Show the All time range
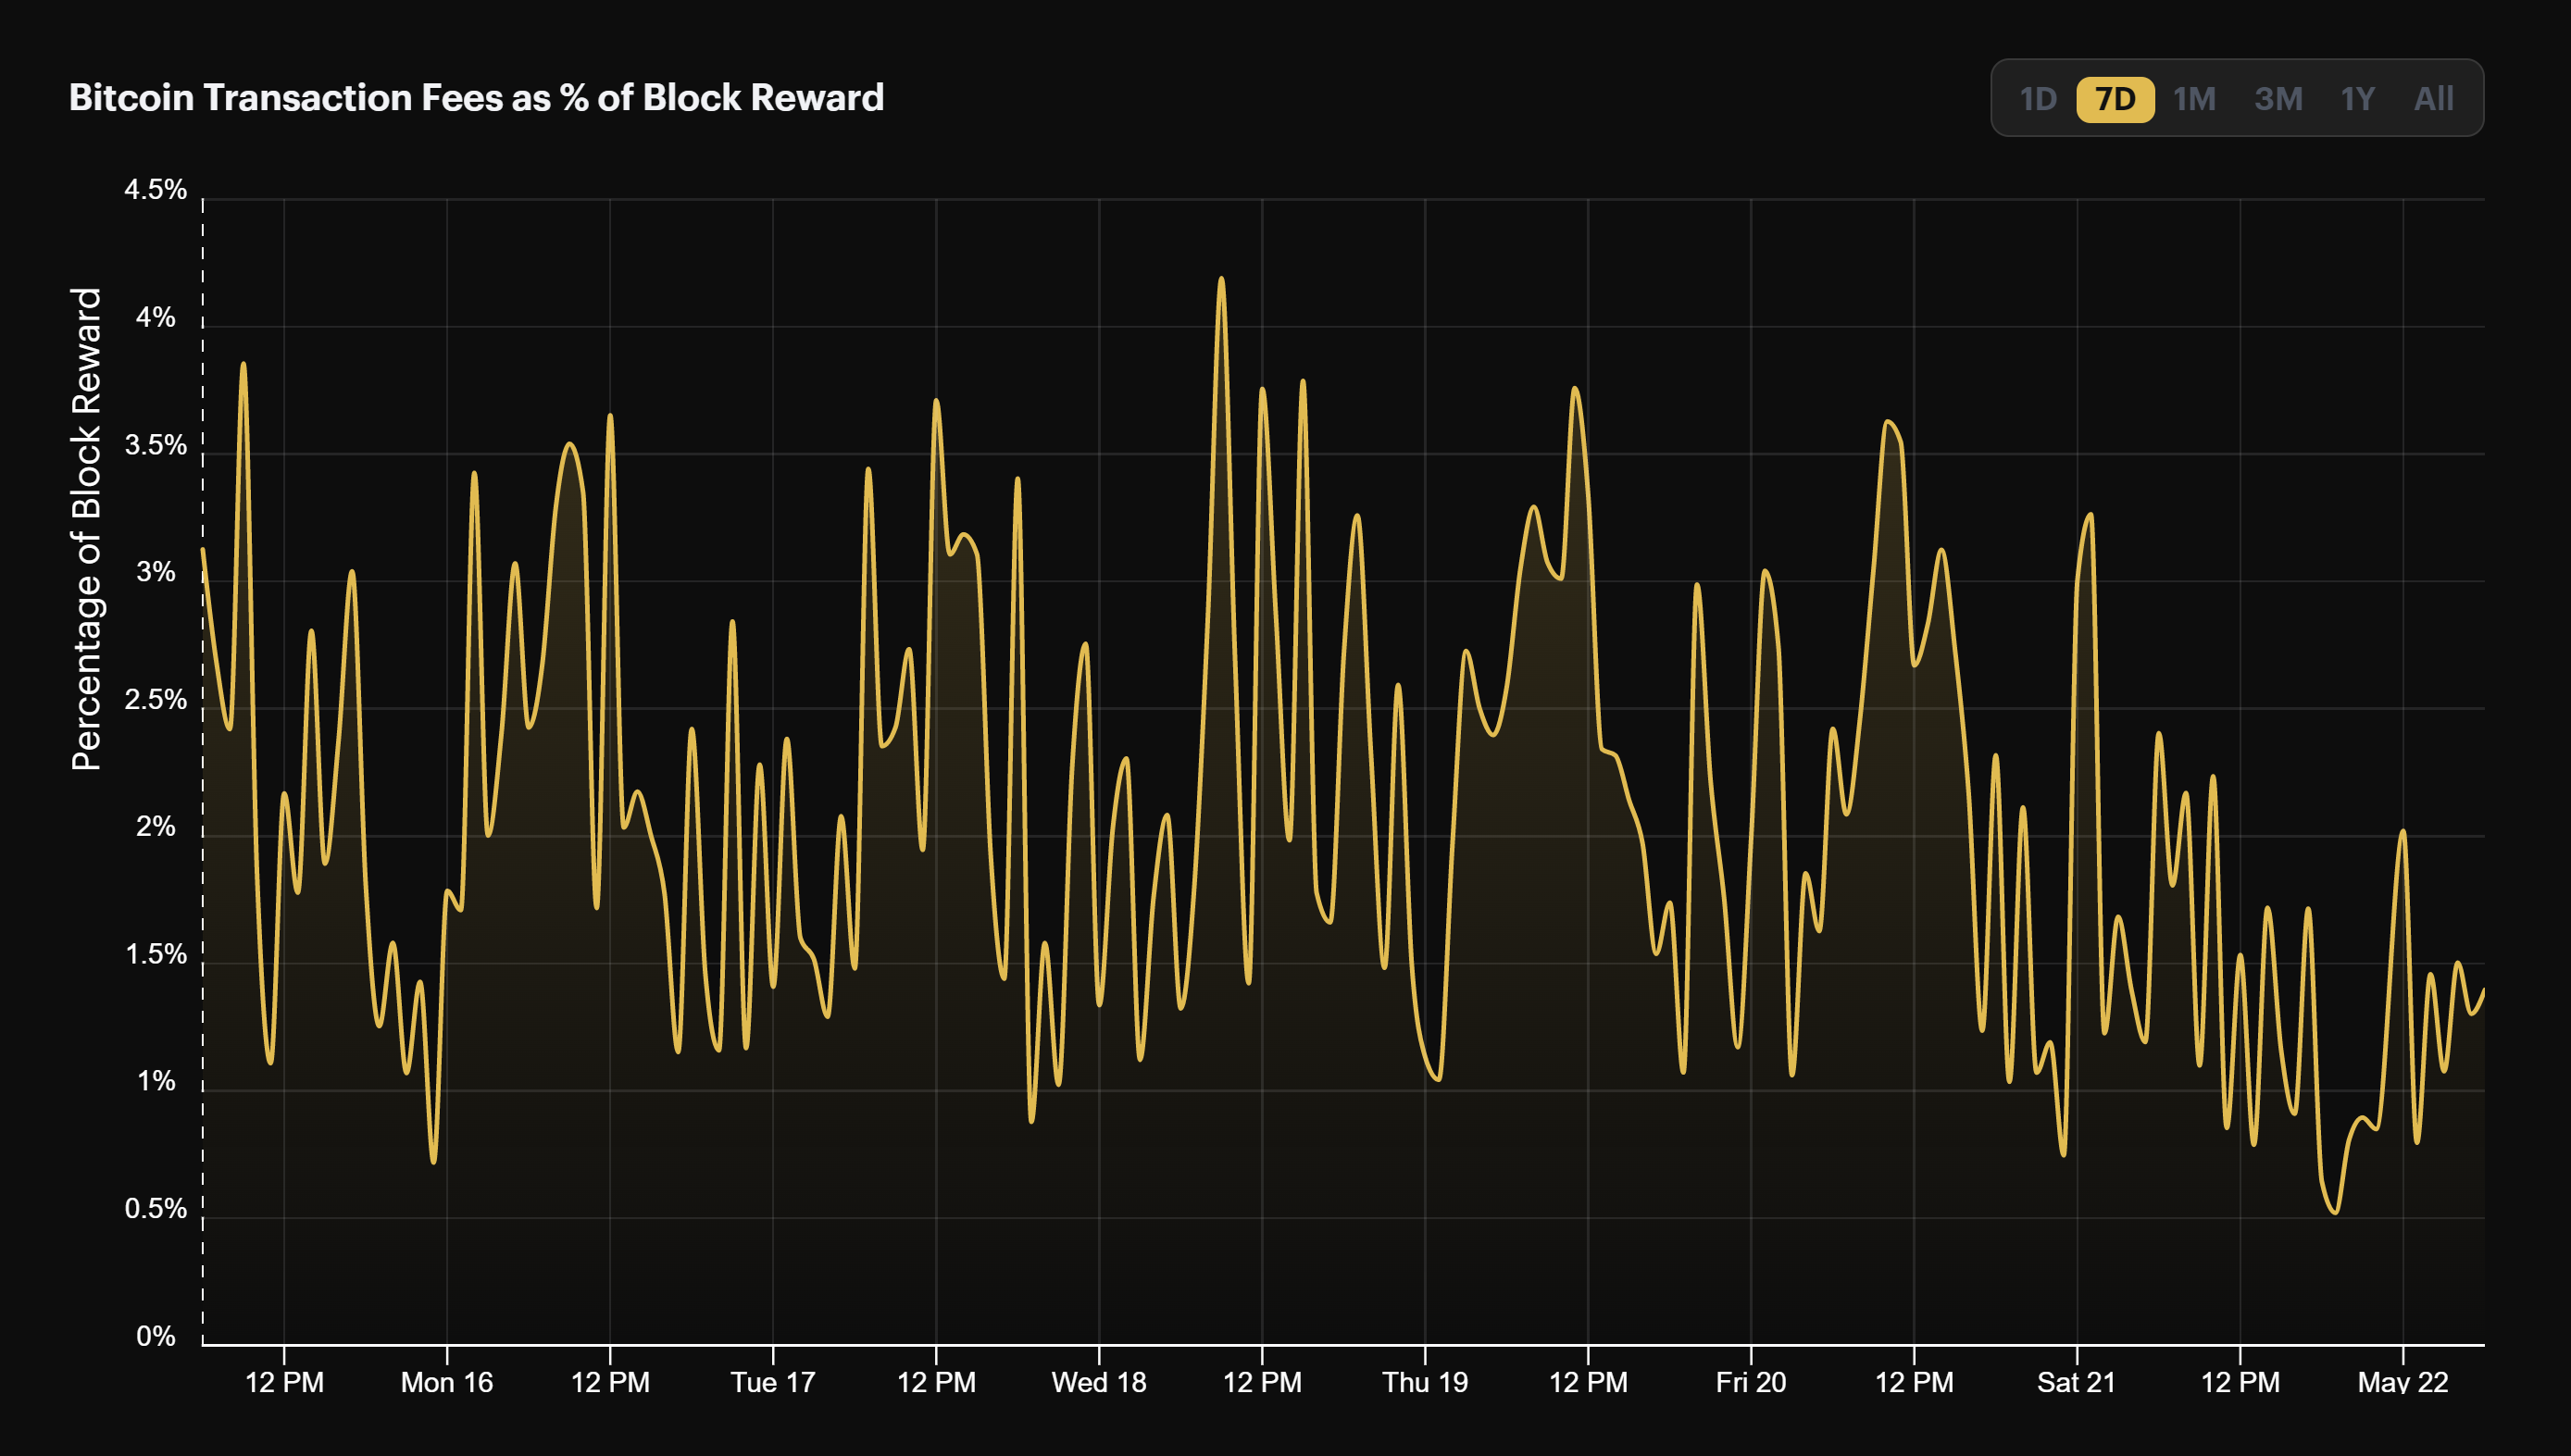Viewport: 2571px width, 1456px height. 2433,99
